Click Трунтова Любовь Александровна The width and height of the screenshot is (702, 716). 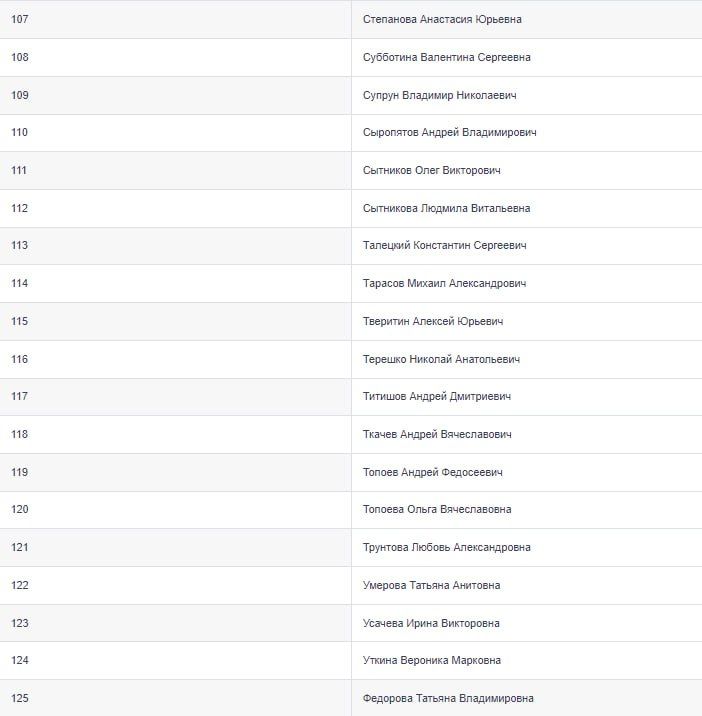pyautogui.click(x=447, y=547)
